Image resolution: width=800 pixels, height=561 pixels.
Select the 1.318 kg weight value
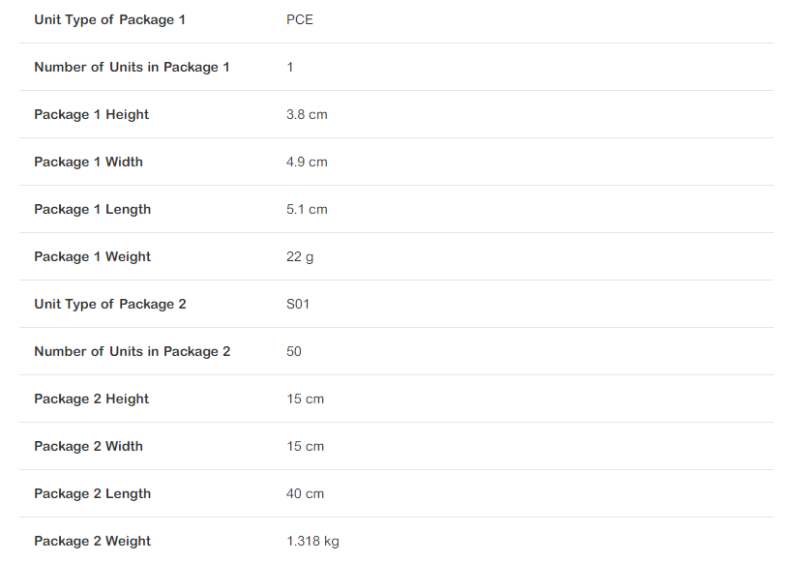pyautogui.click(x=312, y=541)
